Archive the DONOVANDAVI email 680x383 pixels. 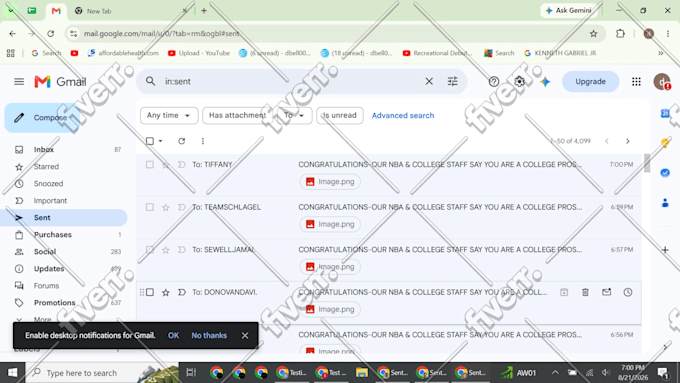pos(564,292)
